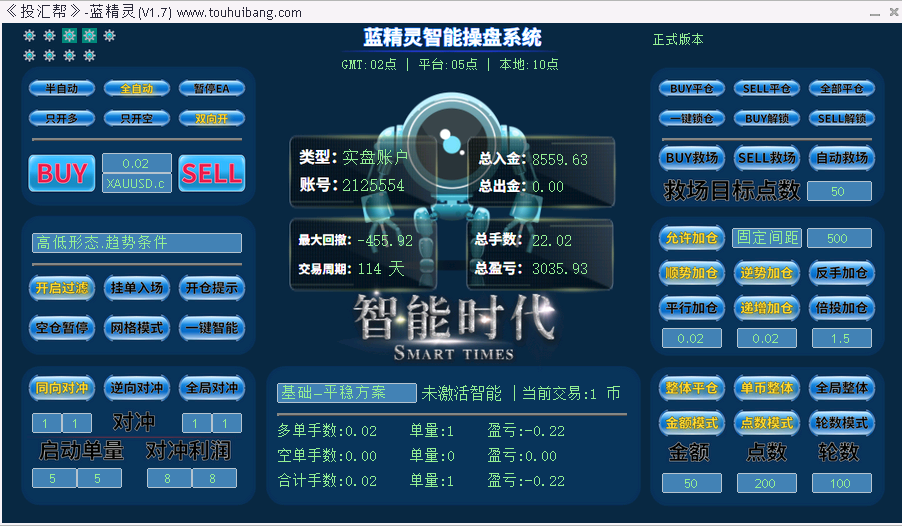Click 暂停EA to pause the EA
The image size is (902, 527).
tap(212, 89)
